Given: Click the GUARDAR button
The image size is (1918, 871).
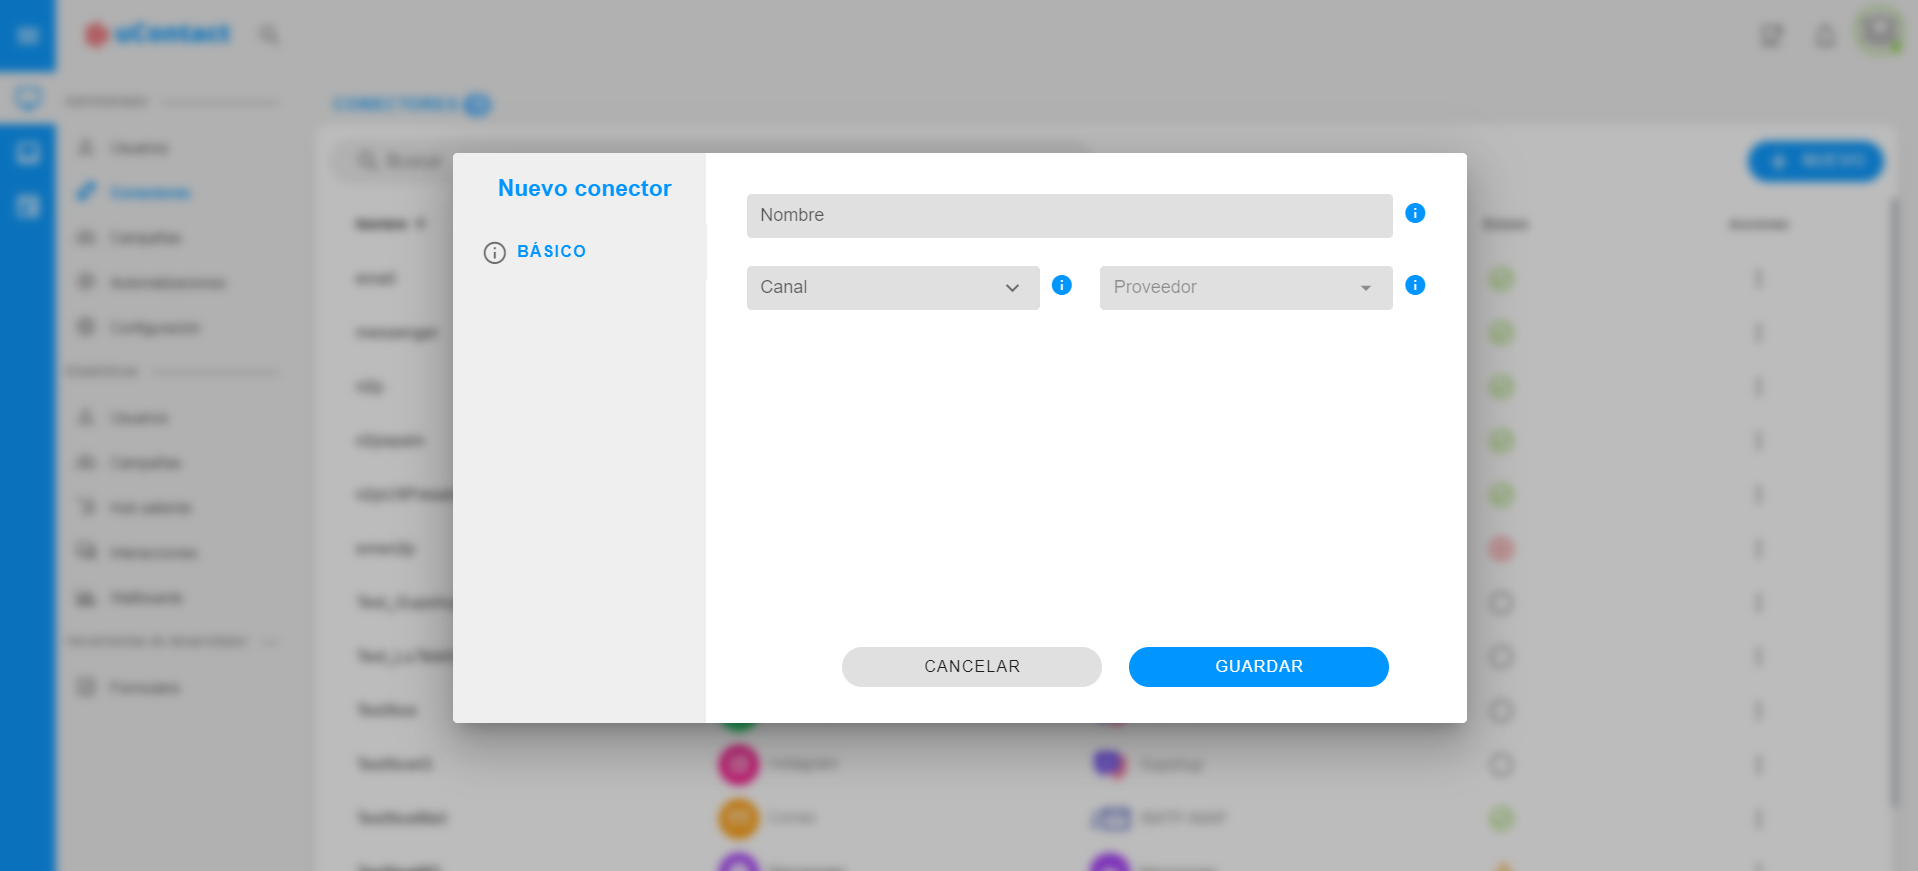Looking at the screenshot, I should [1259, 667].
